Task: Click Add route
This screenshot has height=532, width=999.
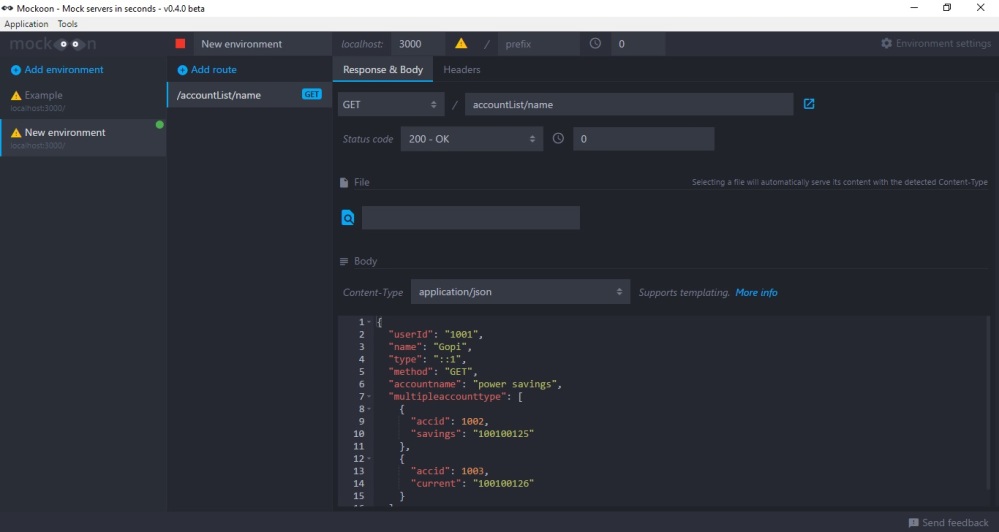Action: pos(213,69)
